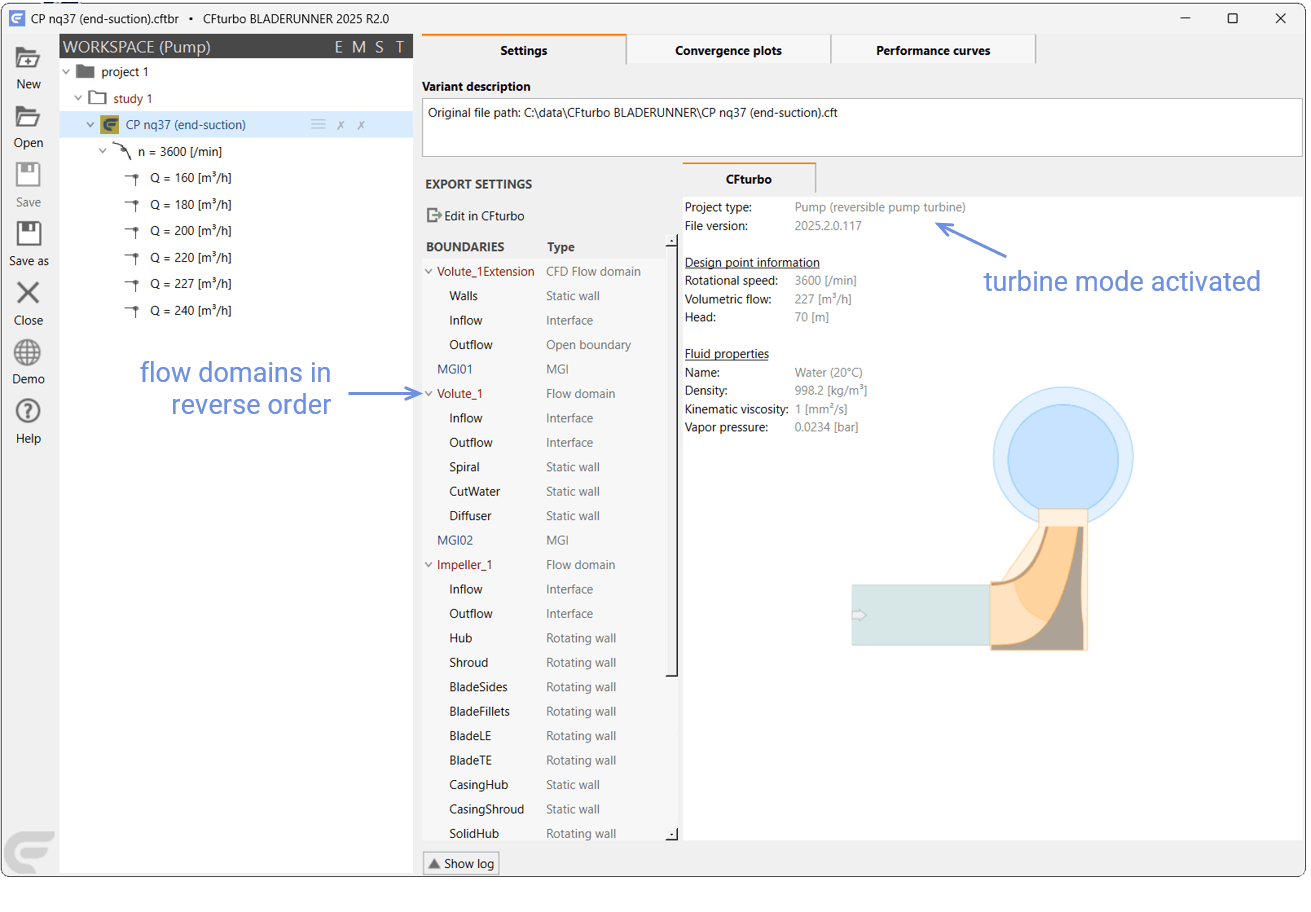Viewport: 1311px width, 912px height.
Task: Select the CutWater boundary row
Action: point(543,492)
